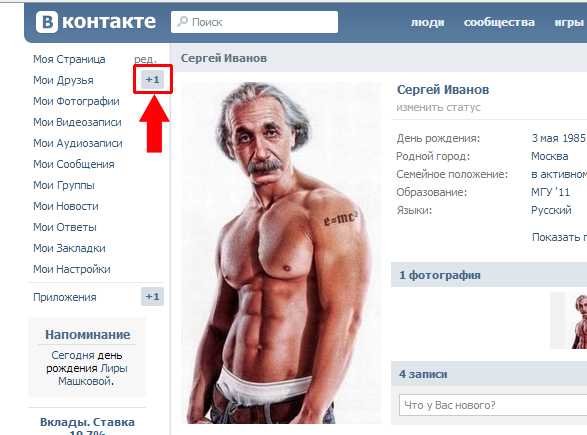Open люди in the top menu
The height and width of the screenshot is (435, 587).
428,22
